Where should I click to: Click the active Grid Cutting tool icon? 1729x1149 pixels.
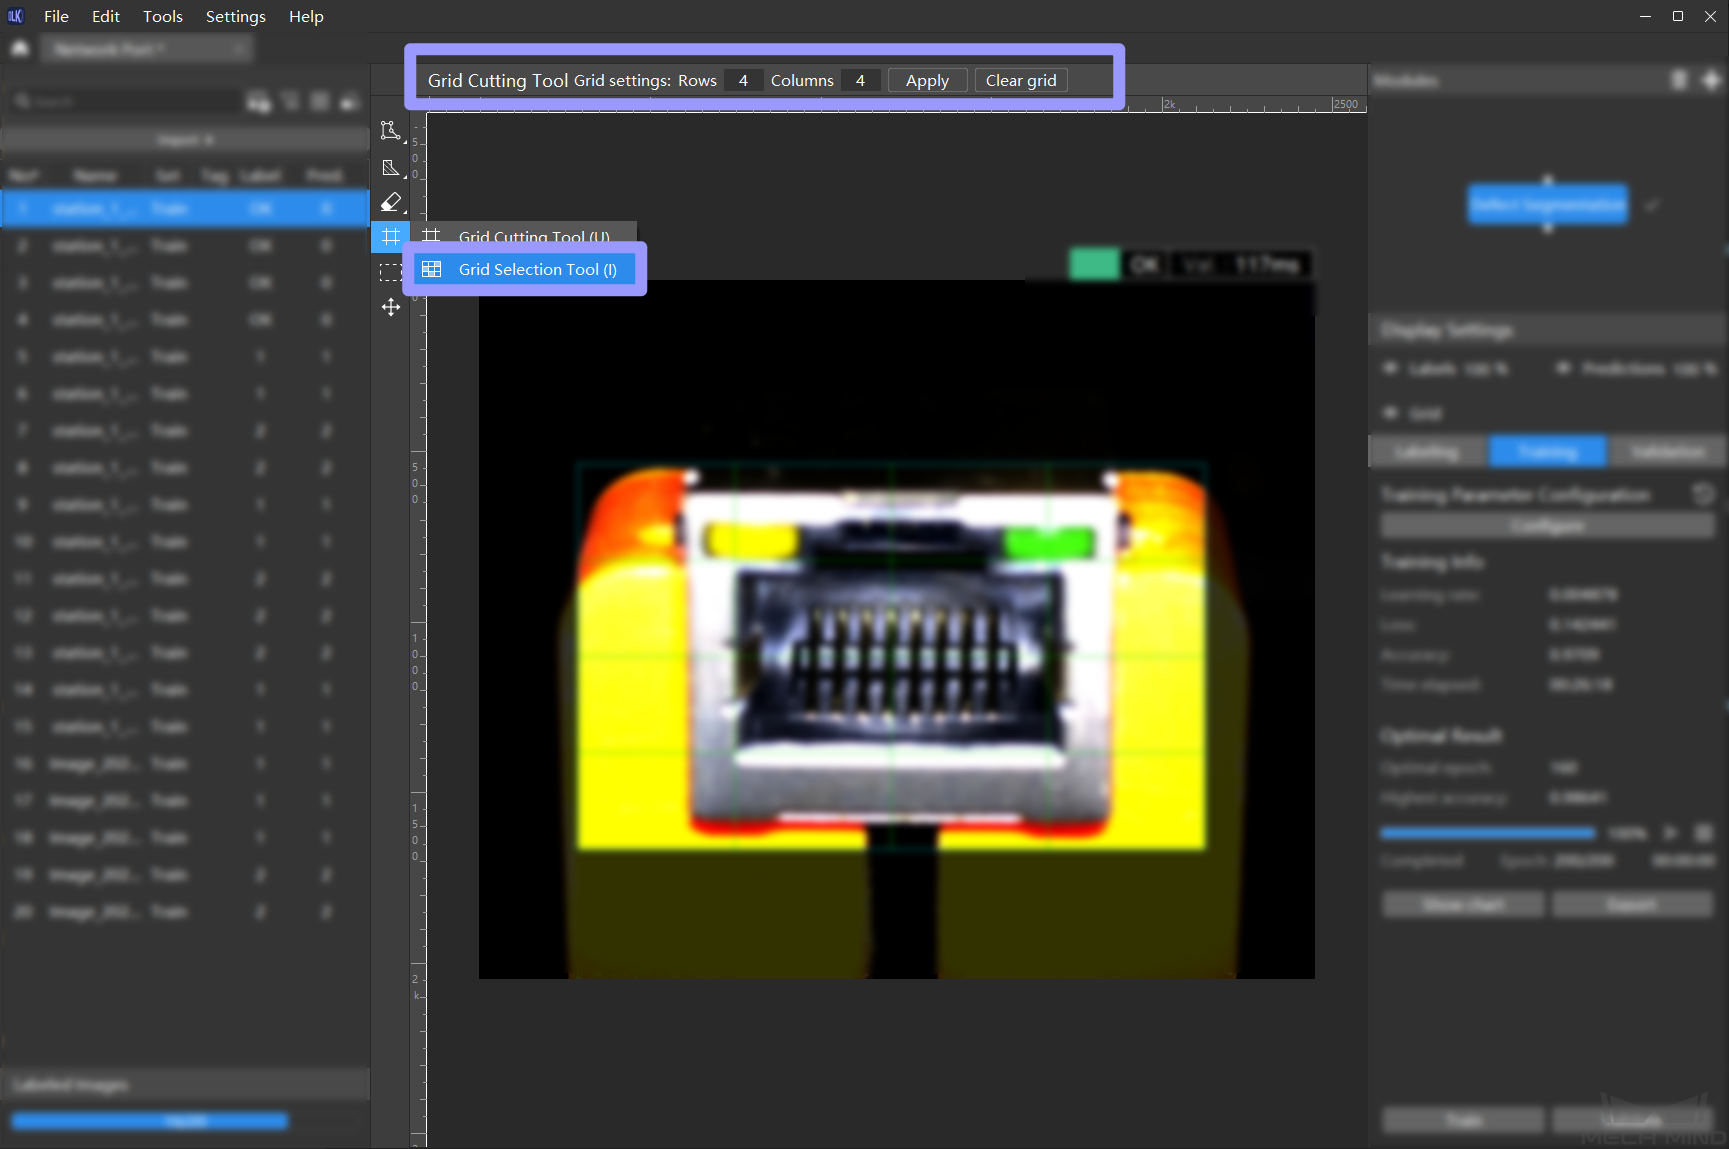pos(390,237)
